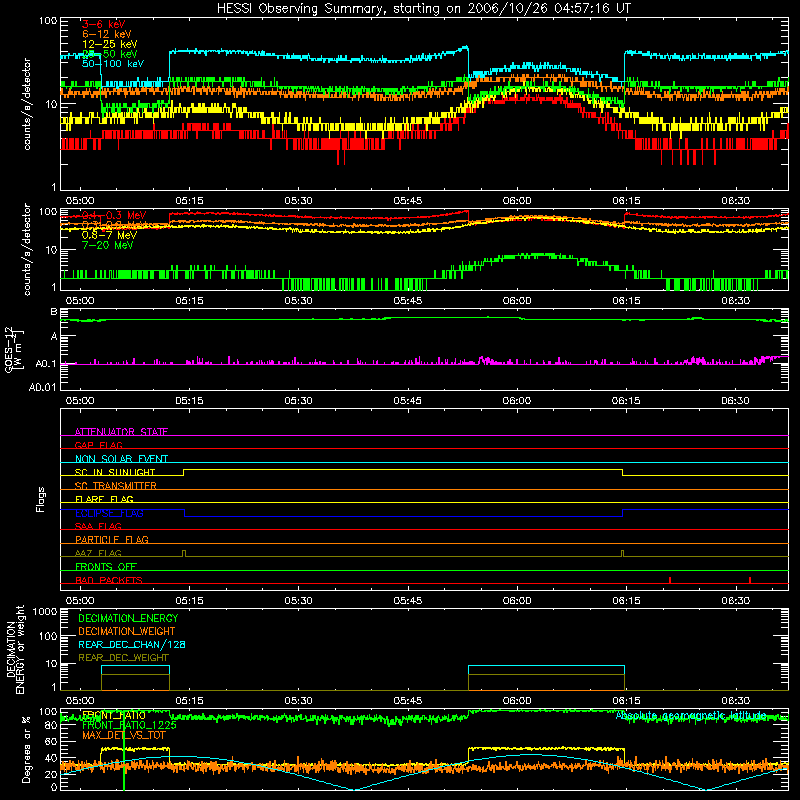Viewport: 800px width, 800px height.
Task: Click the green 7-20 MeV legend label
Action: click(x=108, y=245)
